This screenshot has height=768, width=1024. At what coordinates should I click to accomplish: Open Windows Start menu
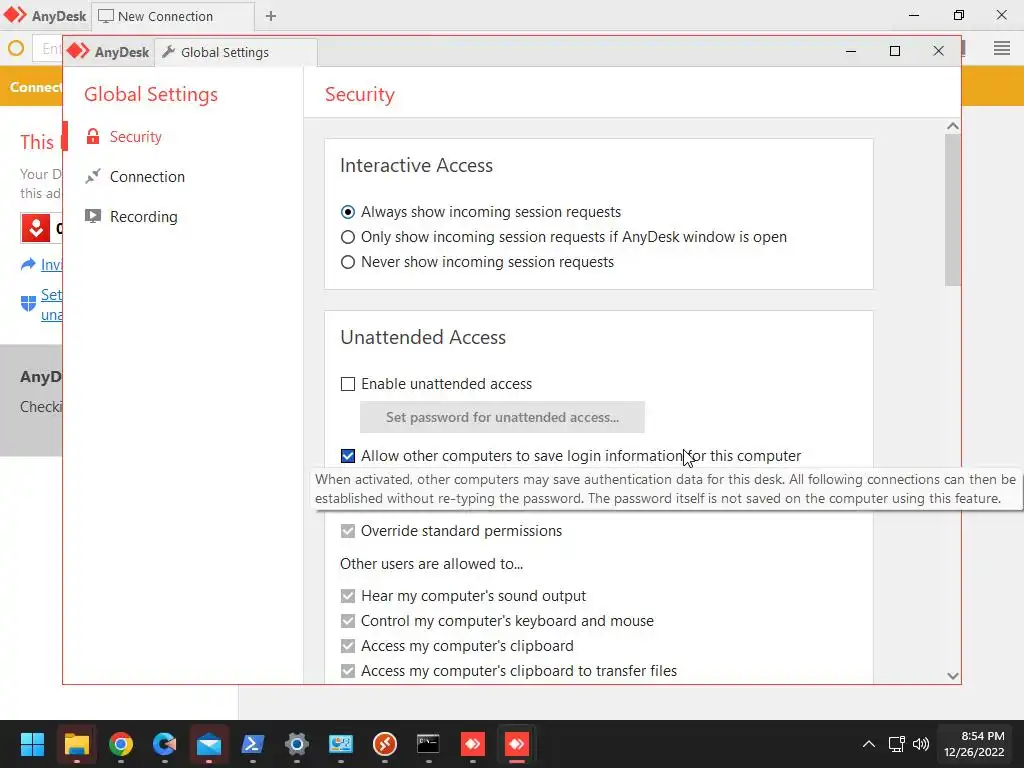pyautogui.click(x=32, y=744)
